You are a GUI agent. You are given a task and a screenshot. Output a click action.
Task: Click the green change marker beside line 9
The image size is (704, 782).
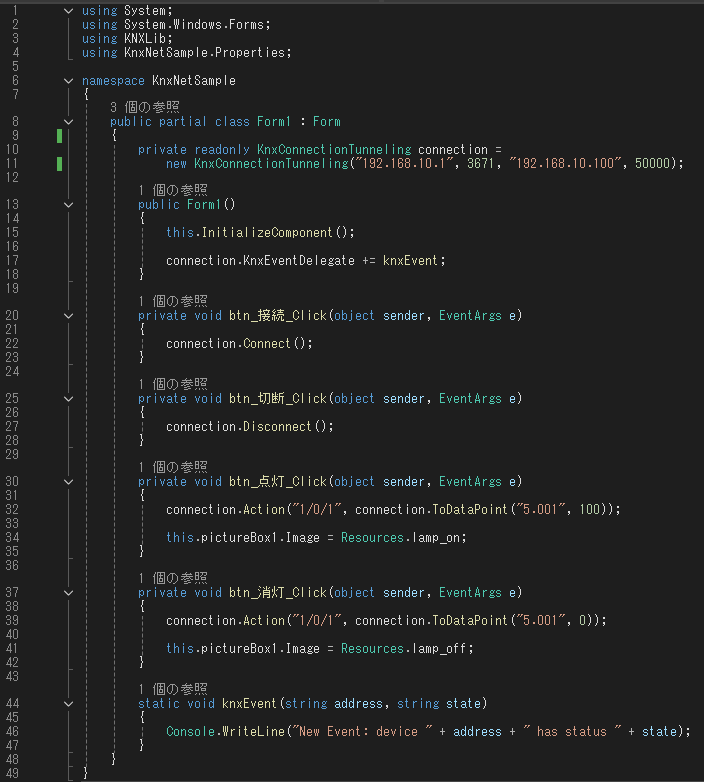(60, 135)
